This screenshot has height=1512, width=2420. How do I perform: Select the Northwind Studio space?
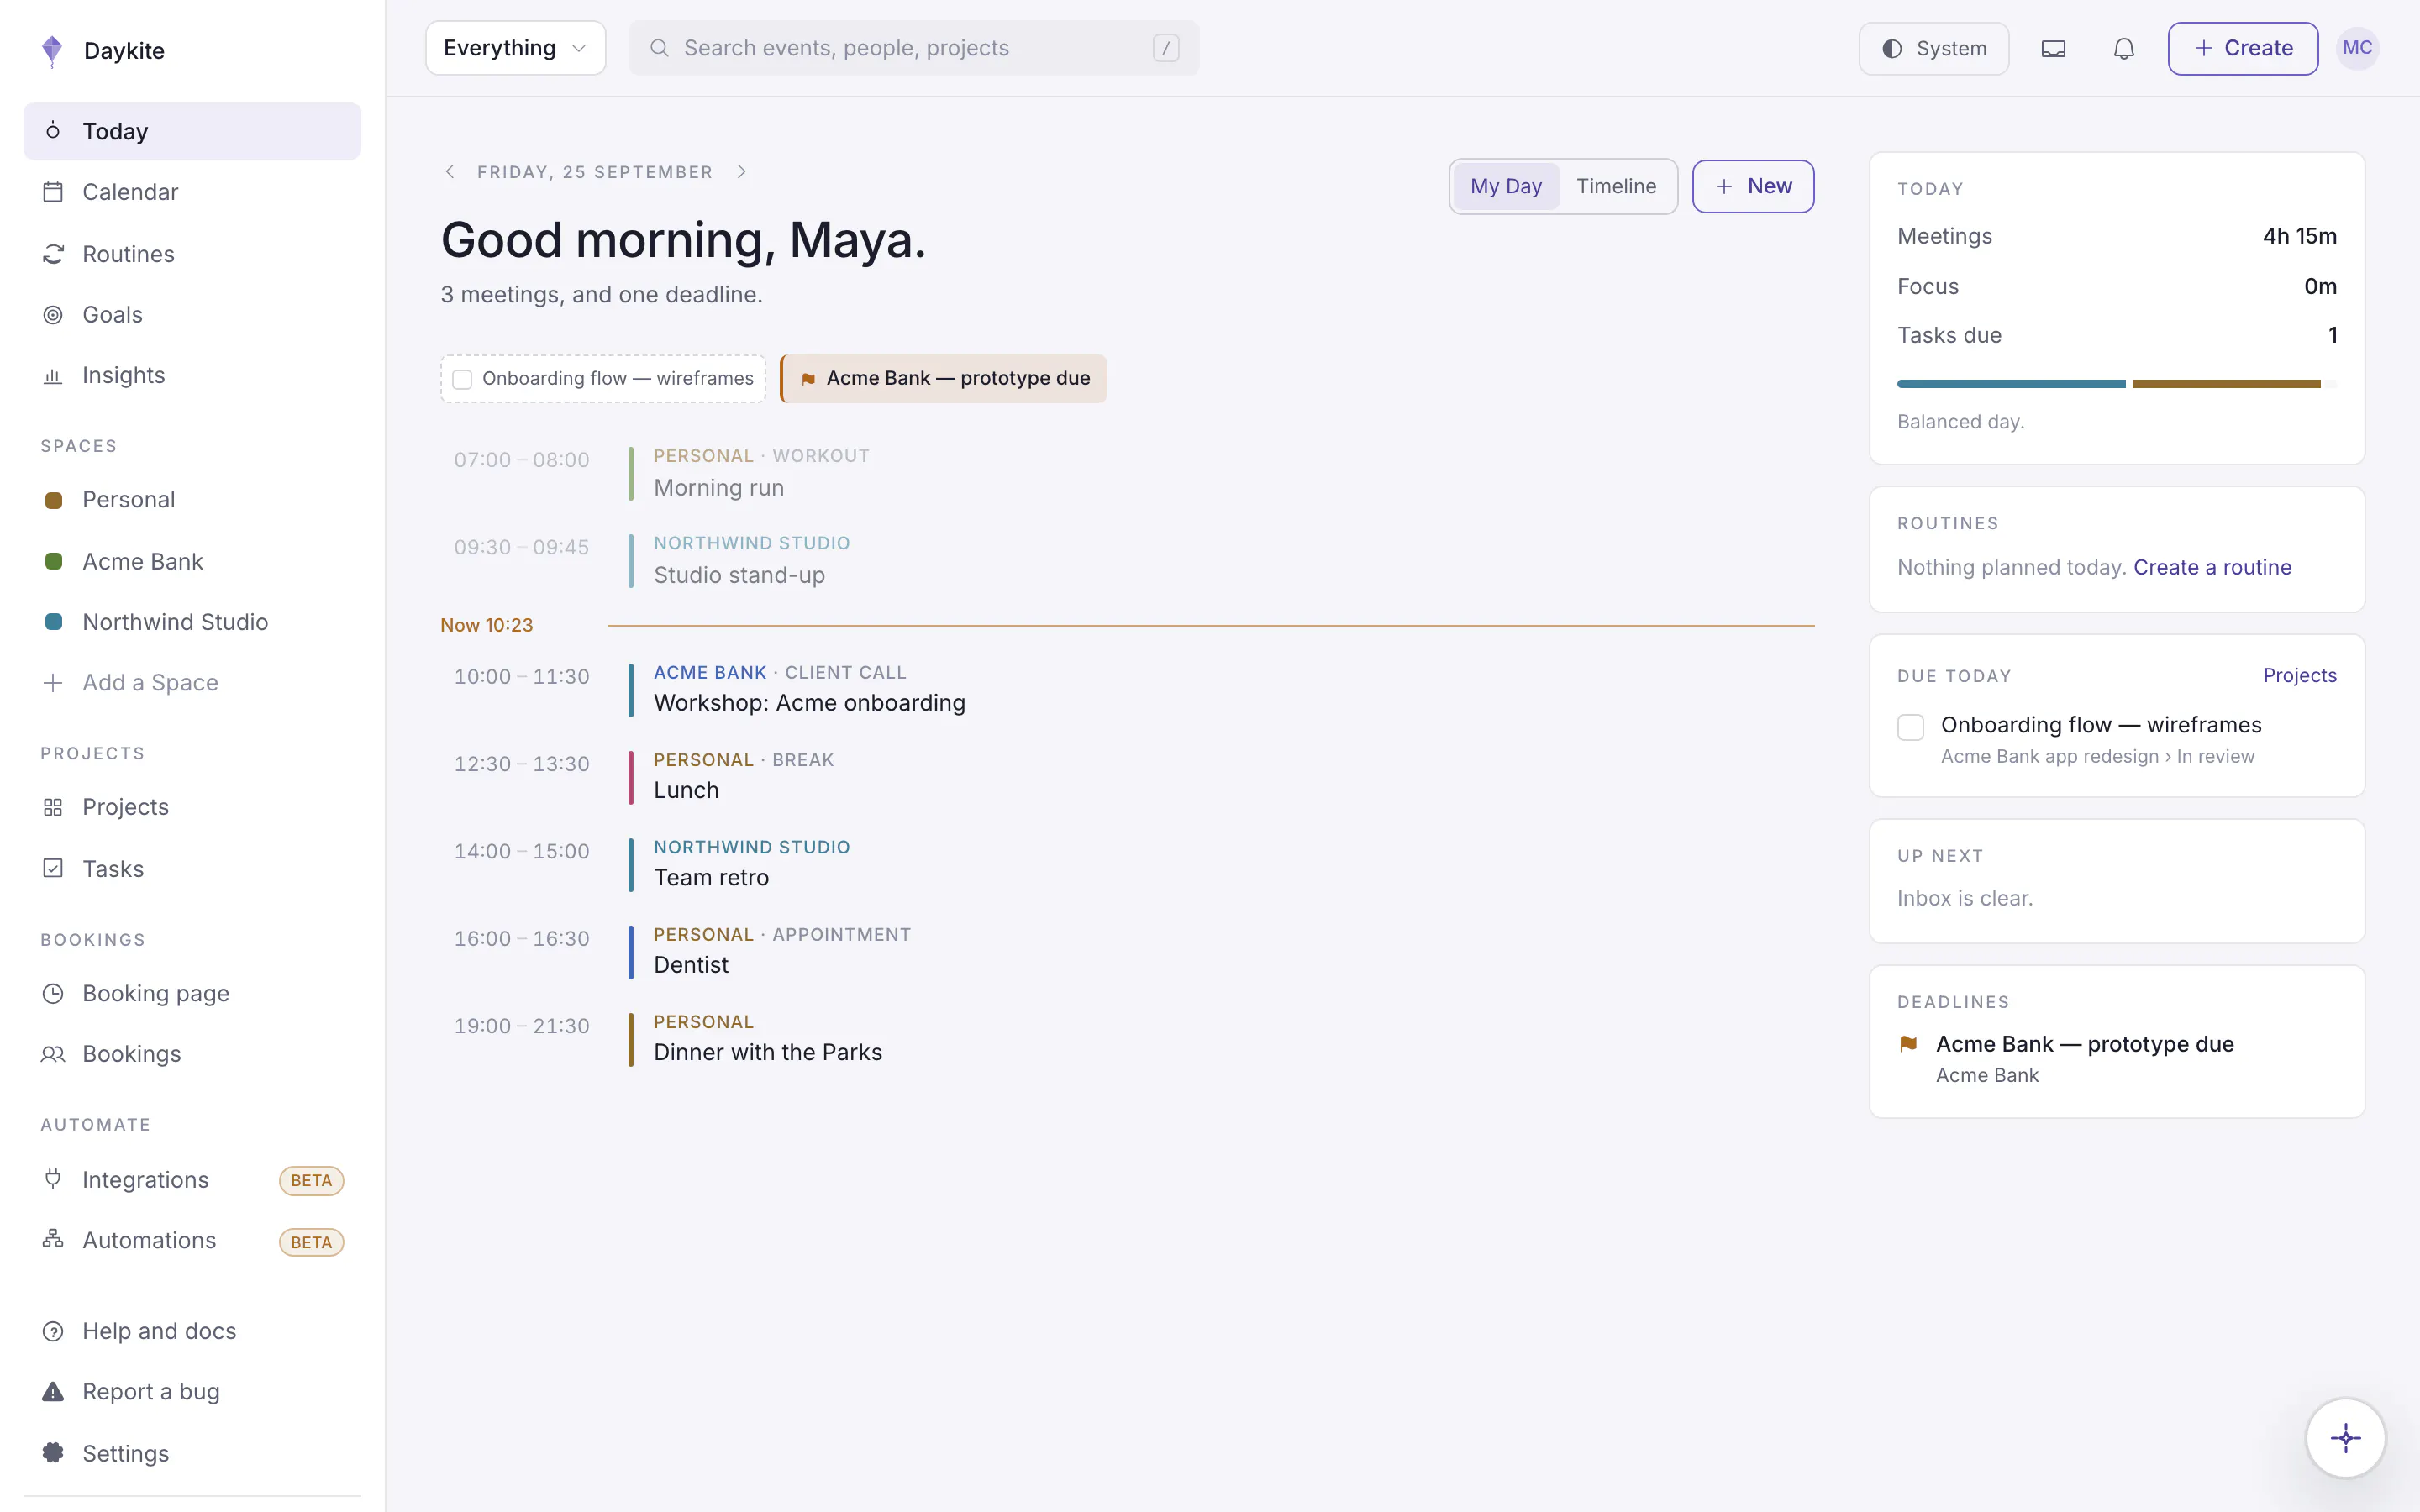(192, 622)
